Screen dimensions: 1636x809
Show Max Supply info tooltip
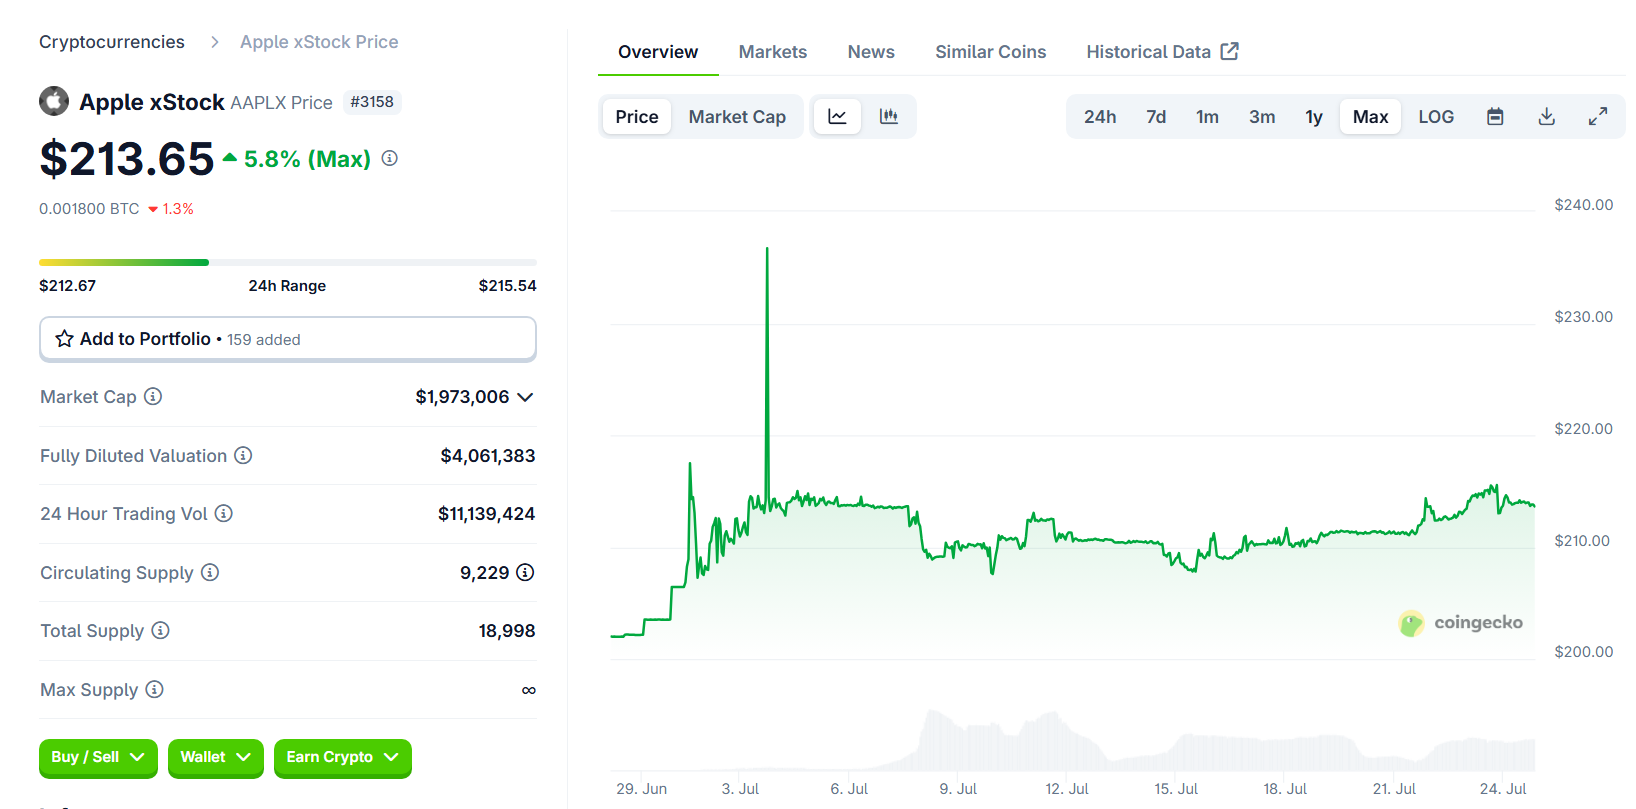(x=154, y=689)
